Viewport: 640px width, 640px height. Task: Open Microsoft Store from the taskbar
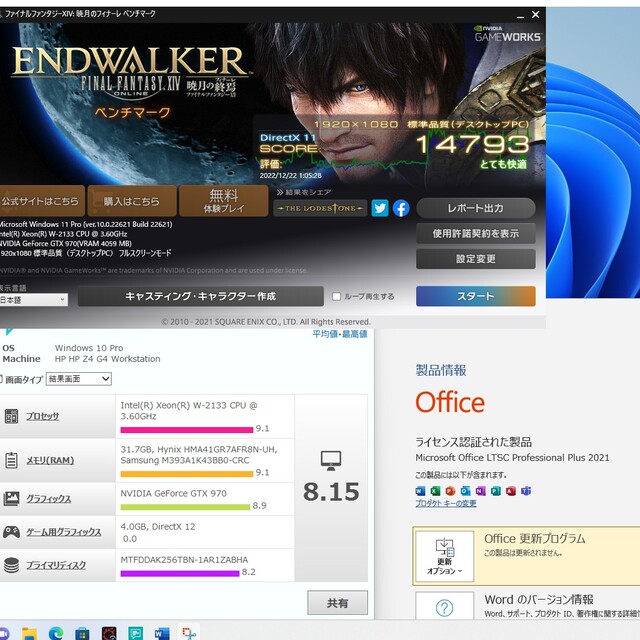click(82, 633)
